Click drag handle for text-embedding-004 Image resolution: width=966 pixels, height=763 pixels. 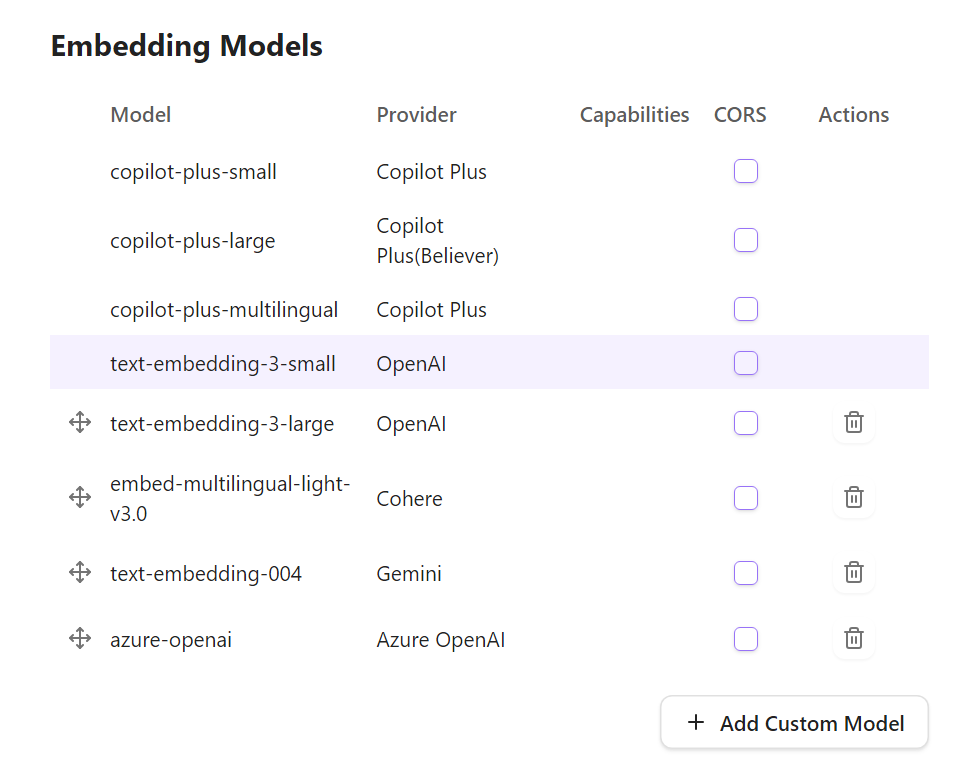point(80,572)
